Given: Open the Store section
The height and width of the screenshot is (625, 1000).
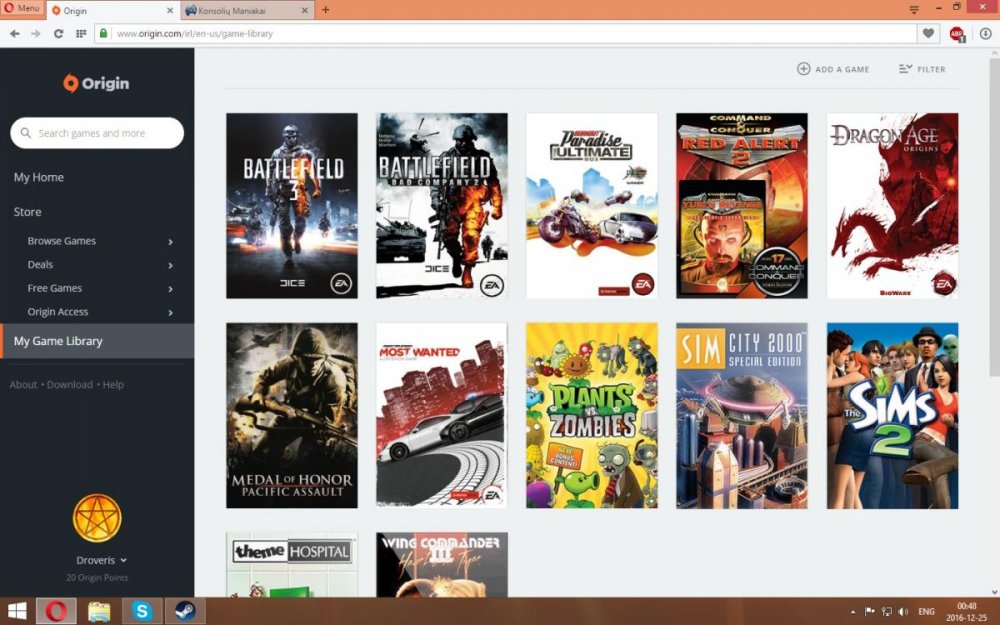Looking at the screenshot, I should (27, 212).
